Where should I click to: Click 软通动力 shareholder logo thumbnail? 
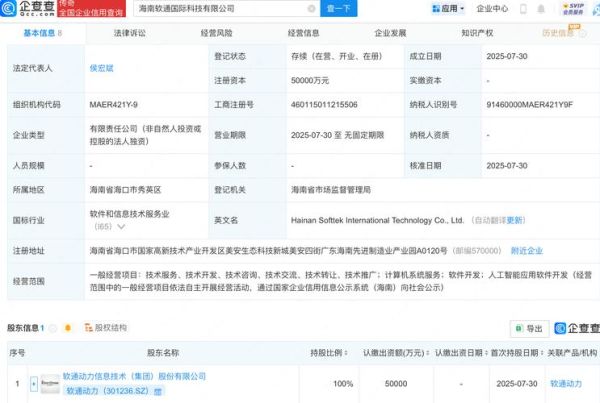pyautogui.click(x=50, y=384)
